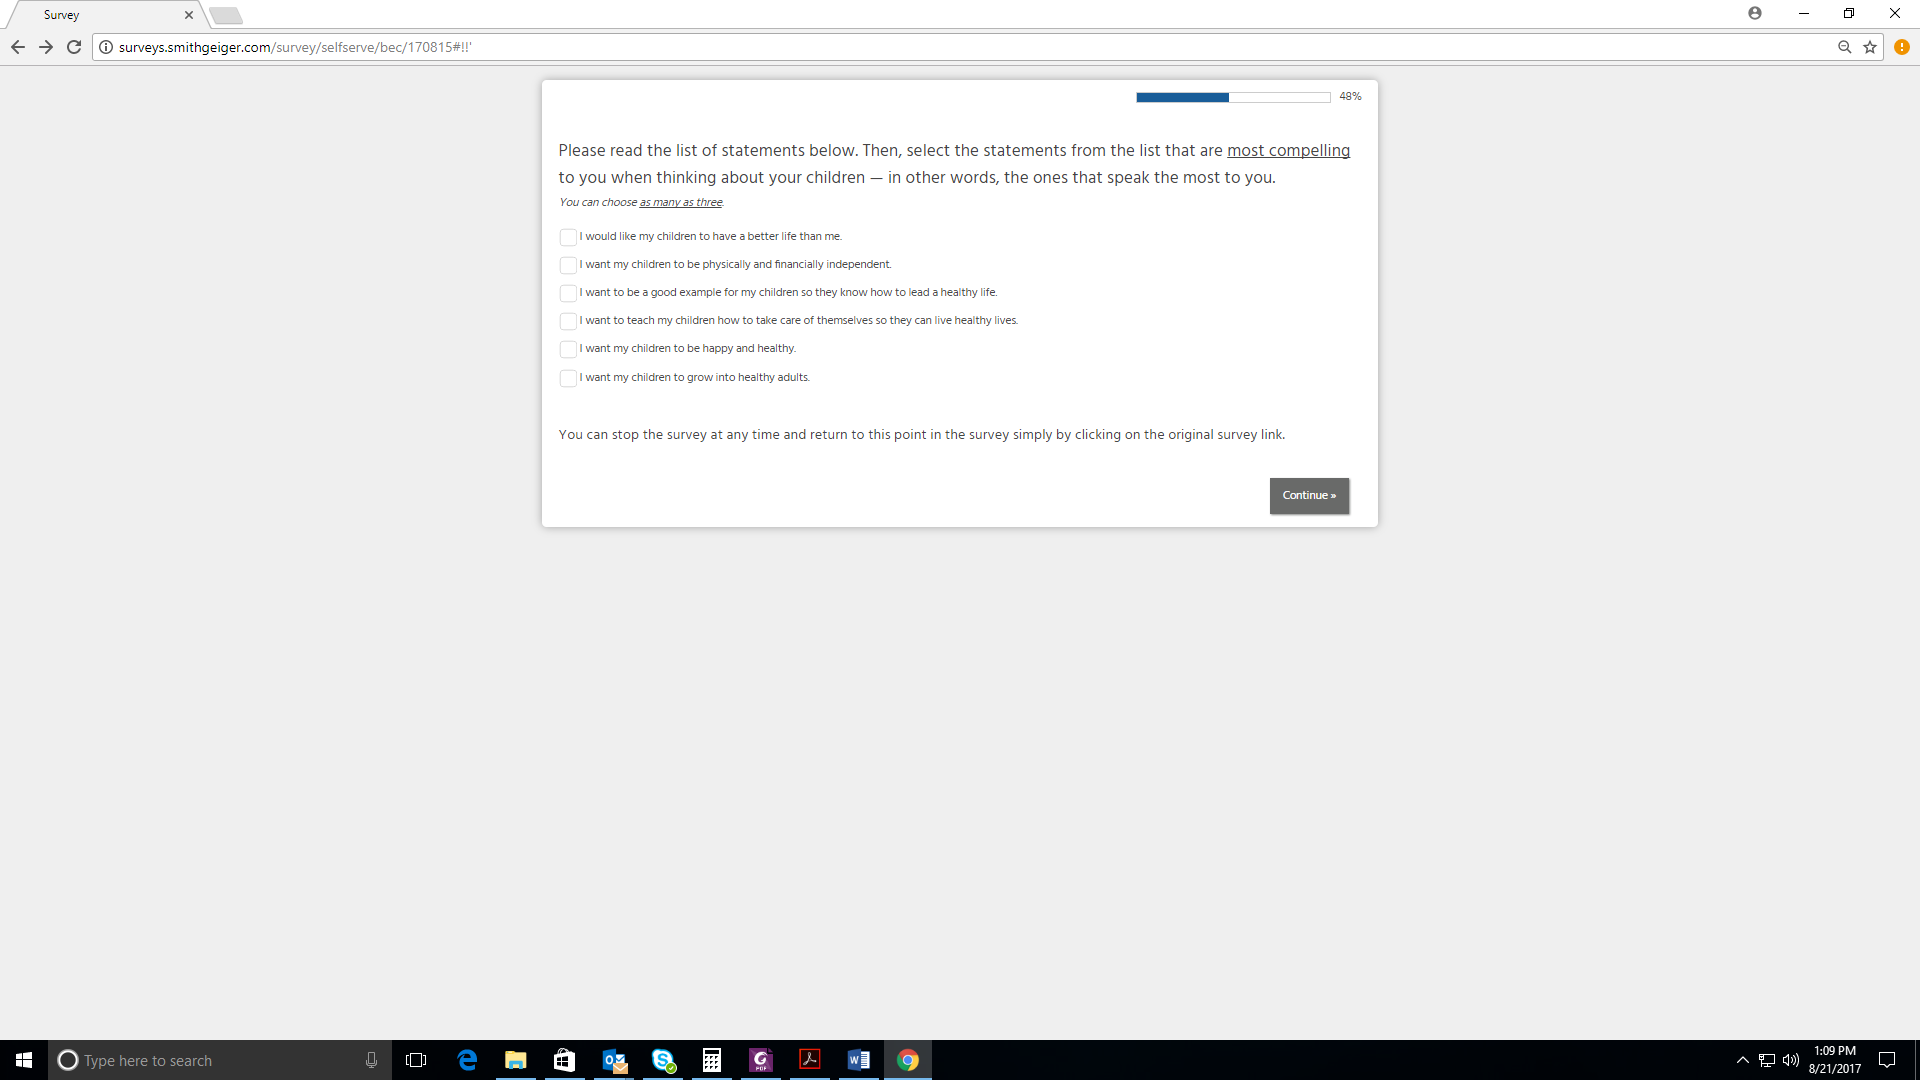Viewport: 1920px width, 1080px height.
Task: Tick 'happy and healthy' checkbox
Action: pos(568,349)
